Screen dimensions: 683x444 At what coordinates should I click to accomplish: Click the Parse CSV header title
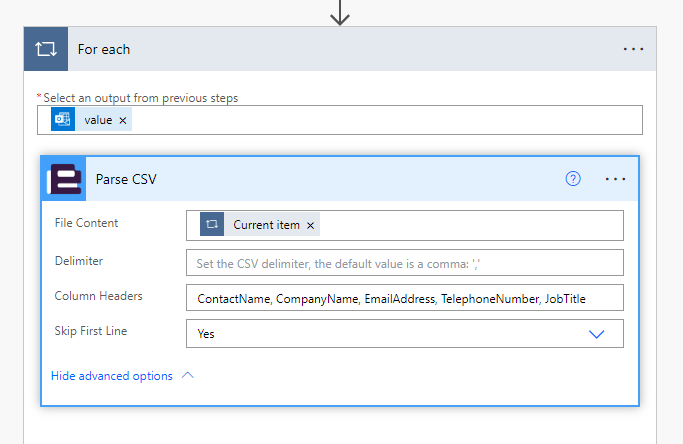click(x=126, y=179)
